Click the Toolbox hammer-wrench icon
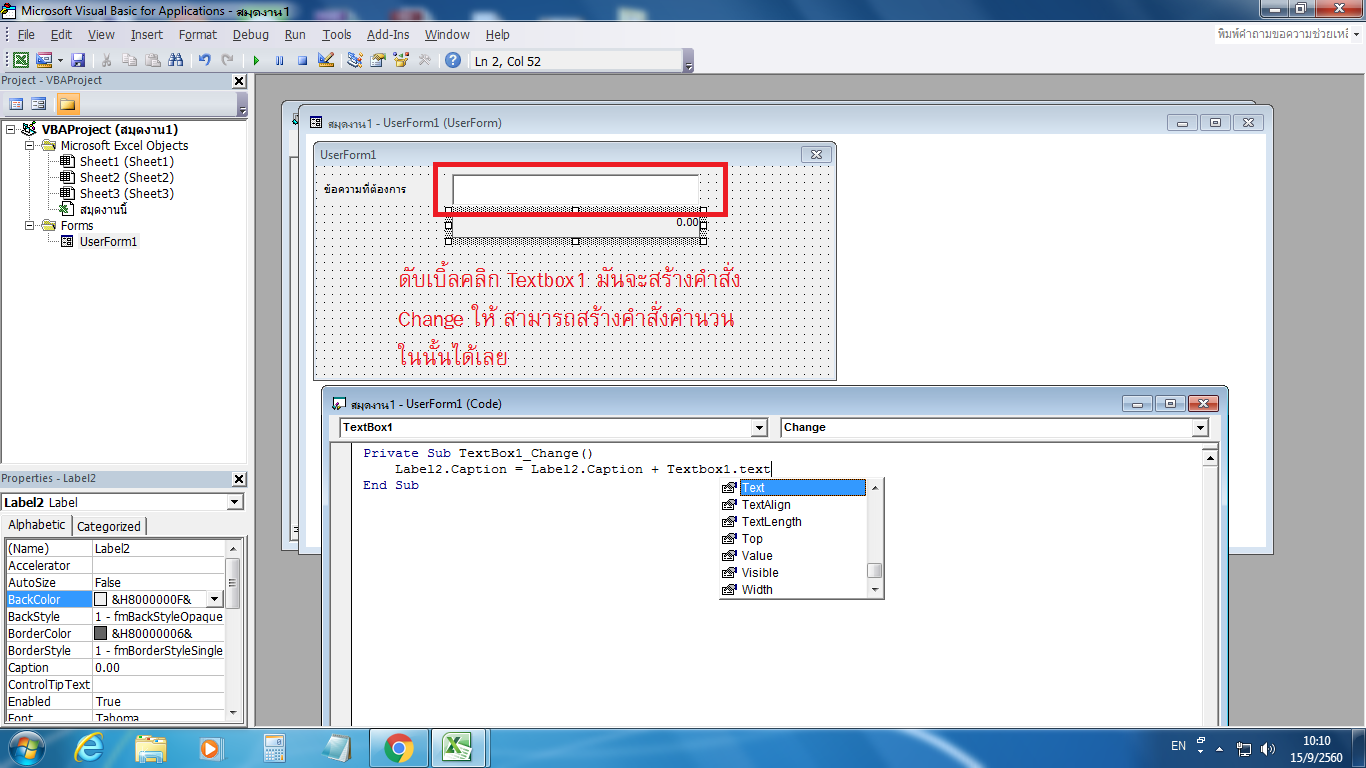1366x768 pixels. click(424, 61)
